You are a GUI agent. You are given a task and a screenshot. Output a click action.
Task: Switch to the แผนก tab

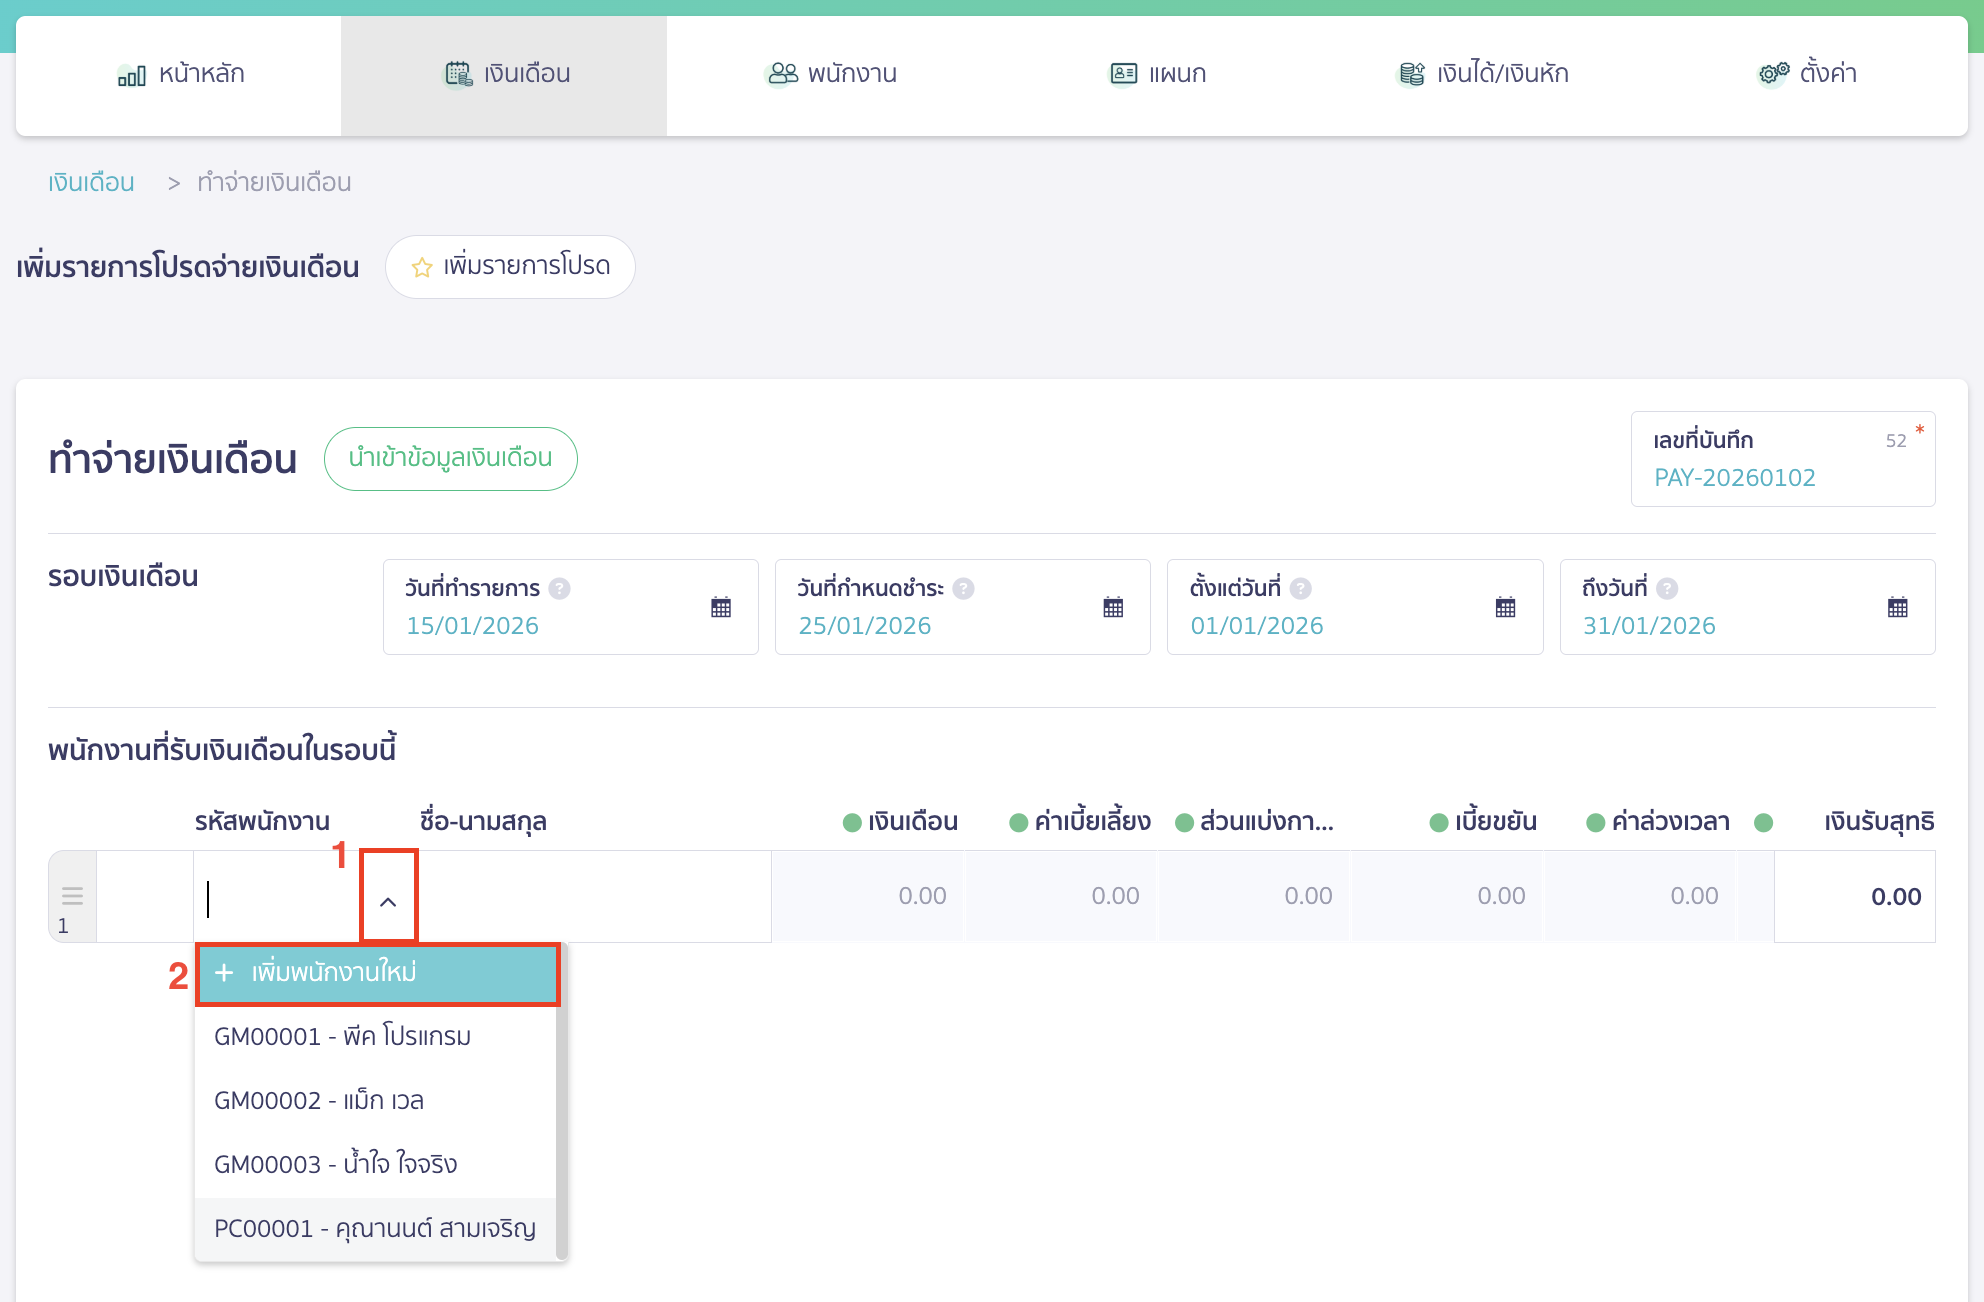pyautogui.click(x=1160, y=73)
